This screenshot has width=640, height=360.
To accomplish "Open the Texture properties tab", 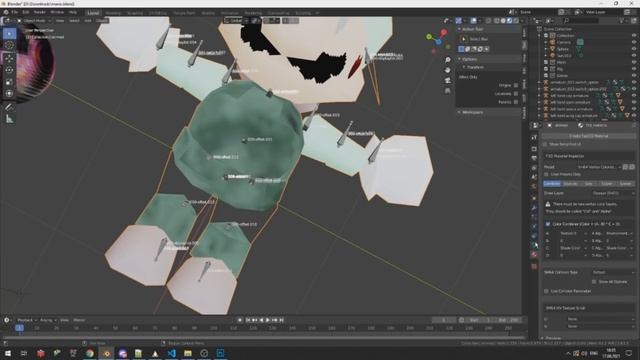I will 534,266.
